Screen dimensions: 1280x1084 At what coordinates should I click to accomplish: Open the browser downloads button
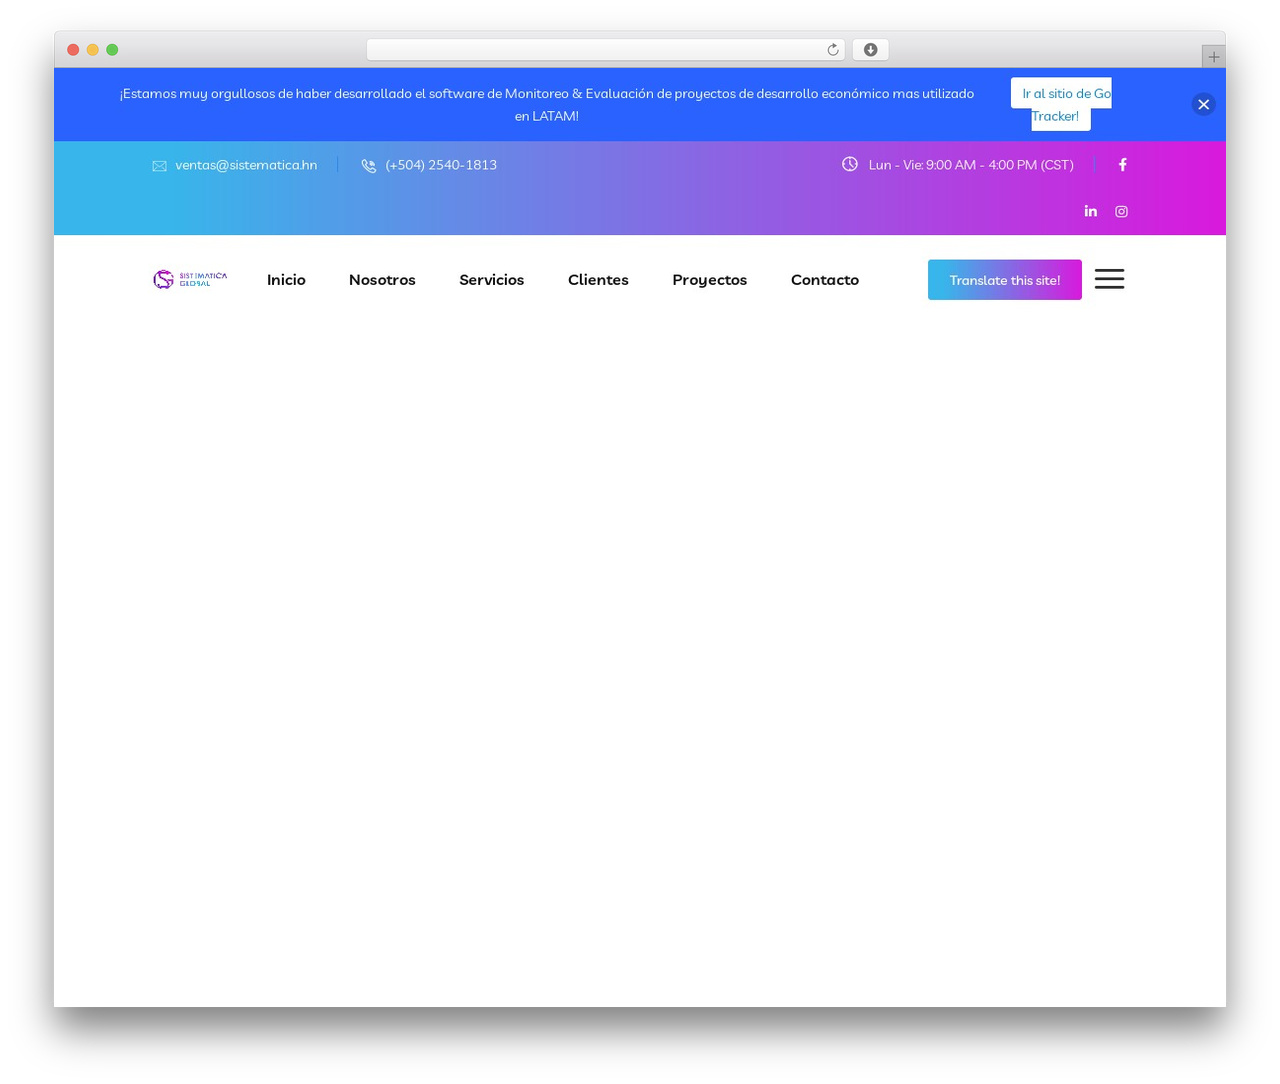click(870, 50)
